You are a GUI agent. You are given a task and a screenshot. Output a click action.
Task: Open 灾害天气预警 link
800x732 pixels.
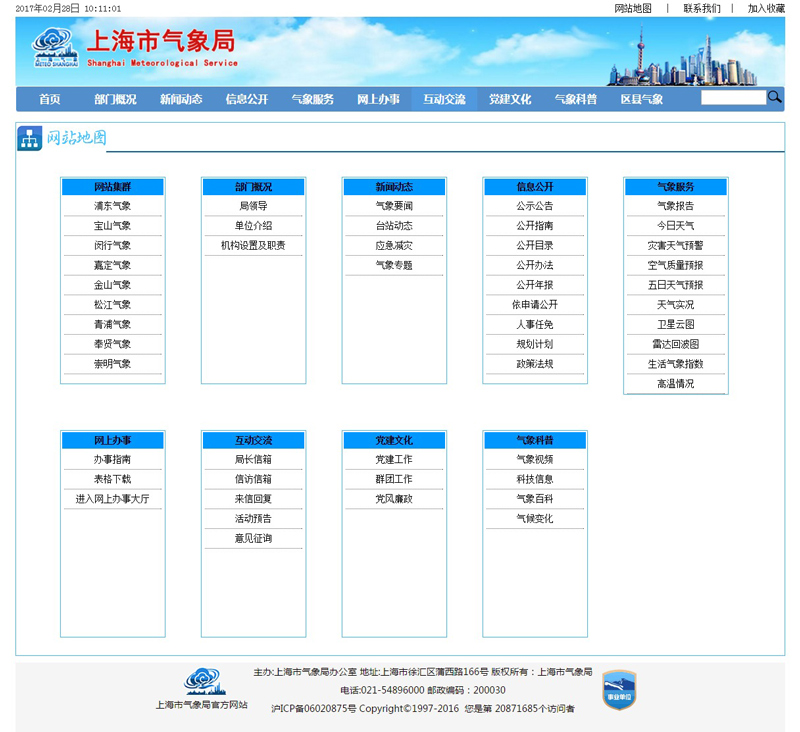676,245
